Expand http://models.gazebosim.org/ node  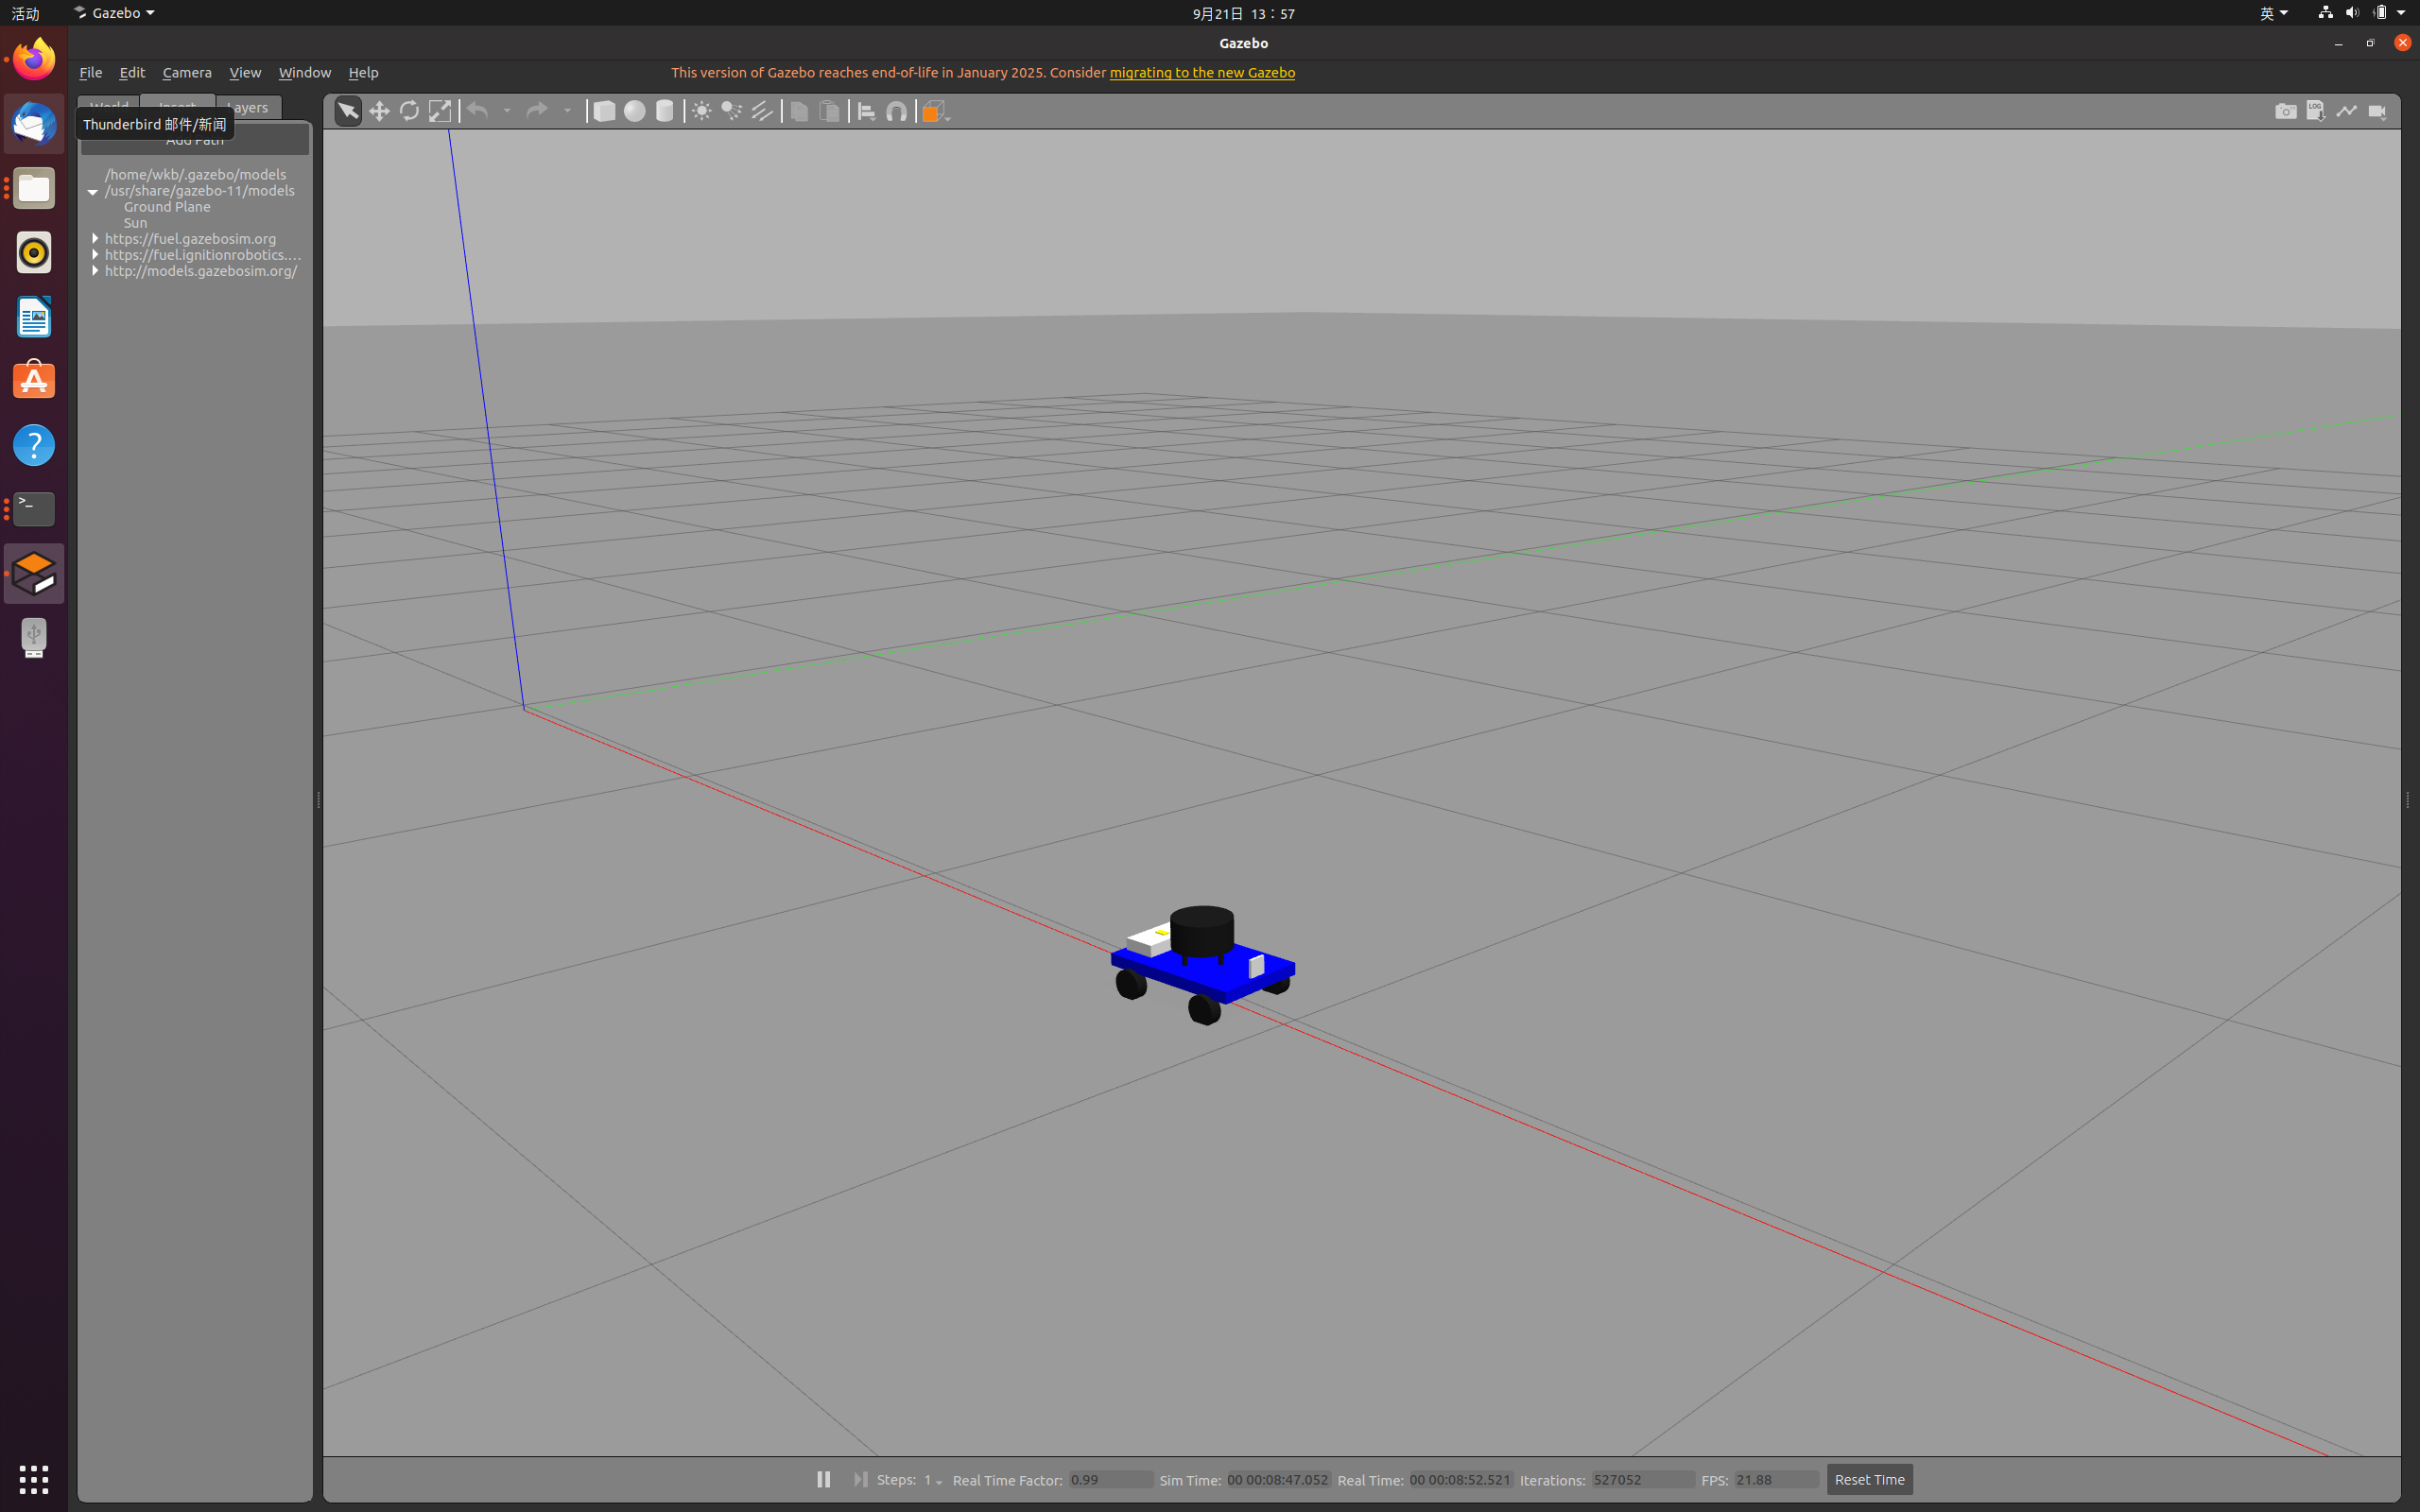[x=95, y=271]
